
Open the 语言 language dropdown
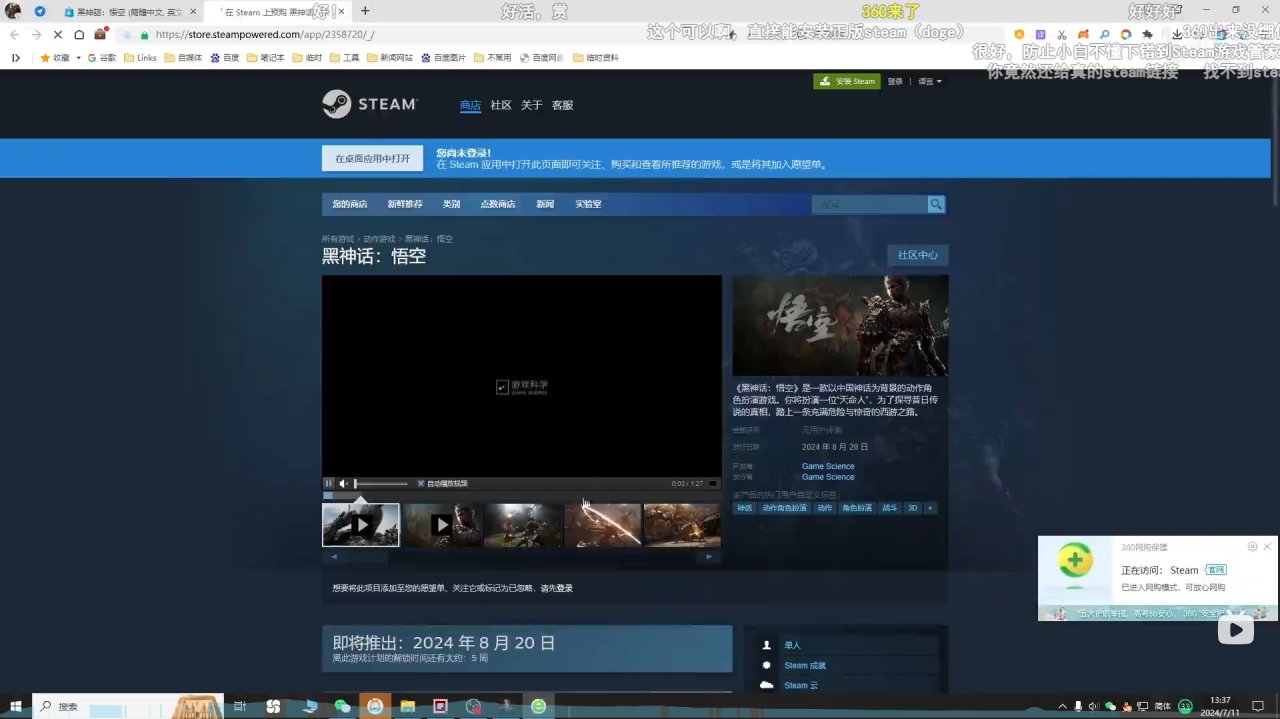(x=930, y=81)
